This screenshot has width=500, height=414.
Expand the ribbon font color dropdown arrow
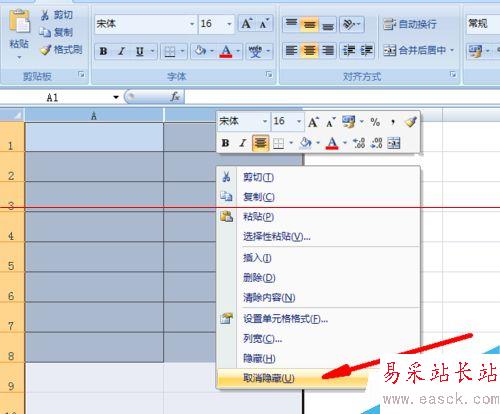(x=238, y=51)
